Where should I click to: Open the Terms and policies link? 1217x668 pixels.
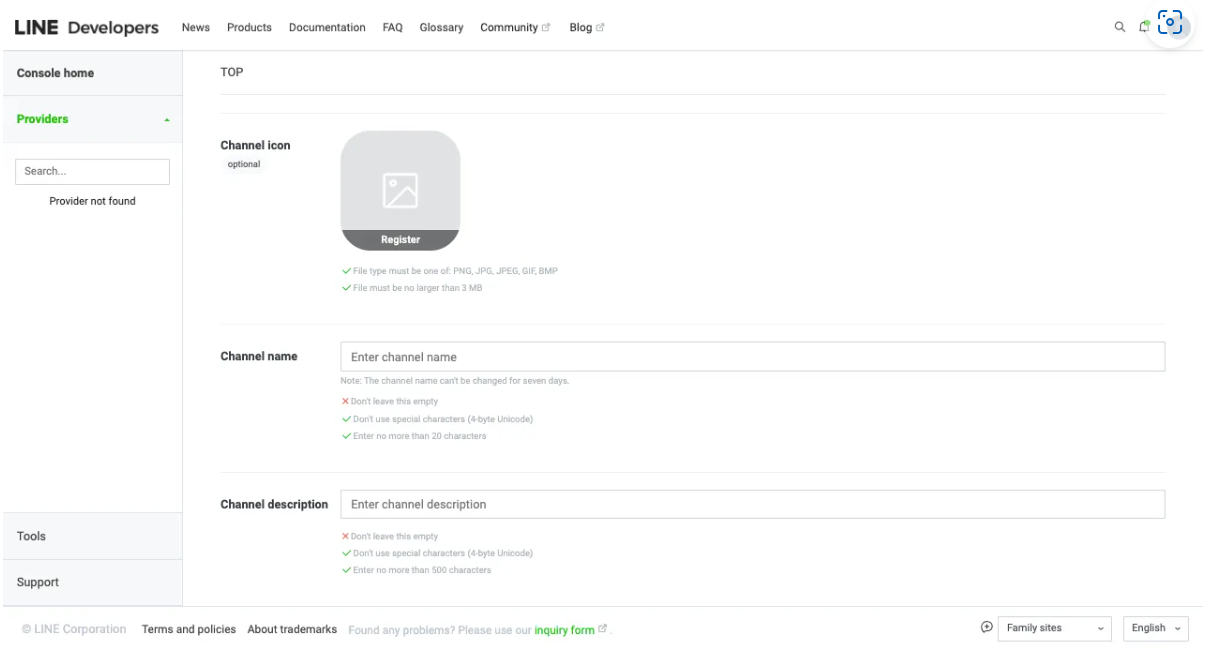point(189,629)
